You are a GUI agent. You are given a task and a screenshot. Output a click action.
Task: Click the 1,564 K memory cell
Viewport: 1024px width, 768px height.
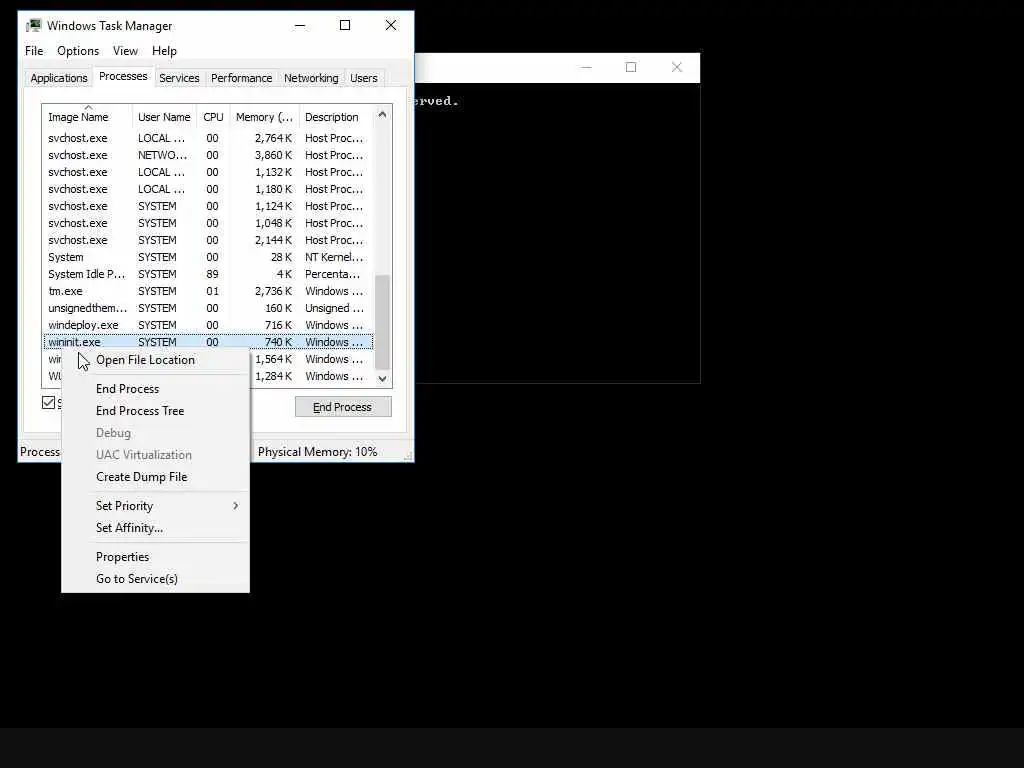(274, 359)
